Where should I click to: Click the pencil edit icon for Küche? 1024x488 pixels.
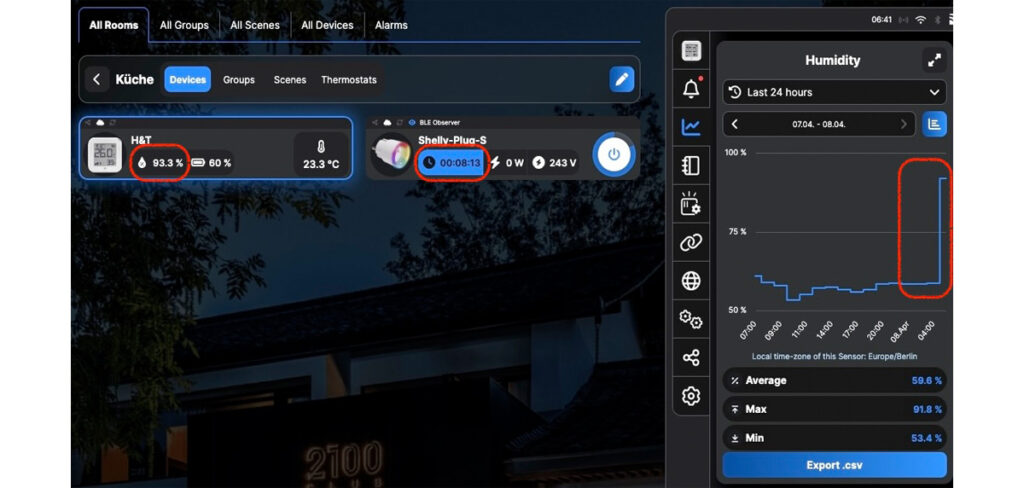click(x=622, y=79)
